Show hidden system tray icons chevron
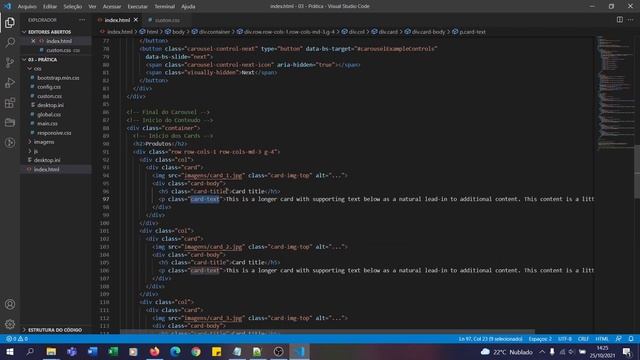This screenshot has width=640, height=360. coord(542,351)
